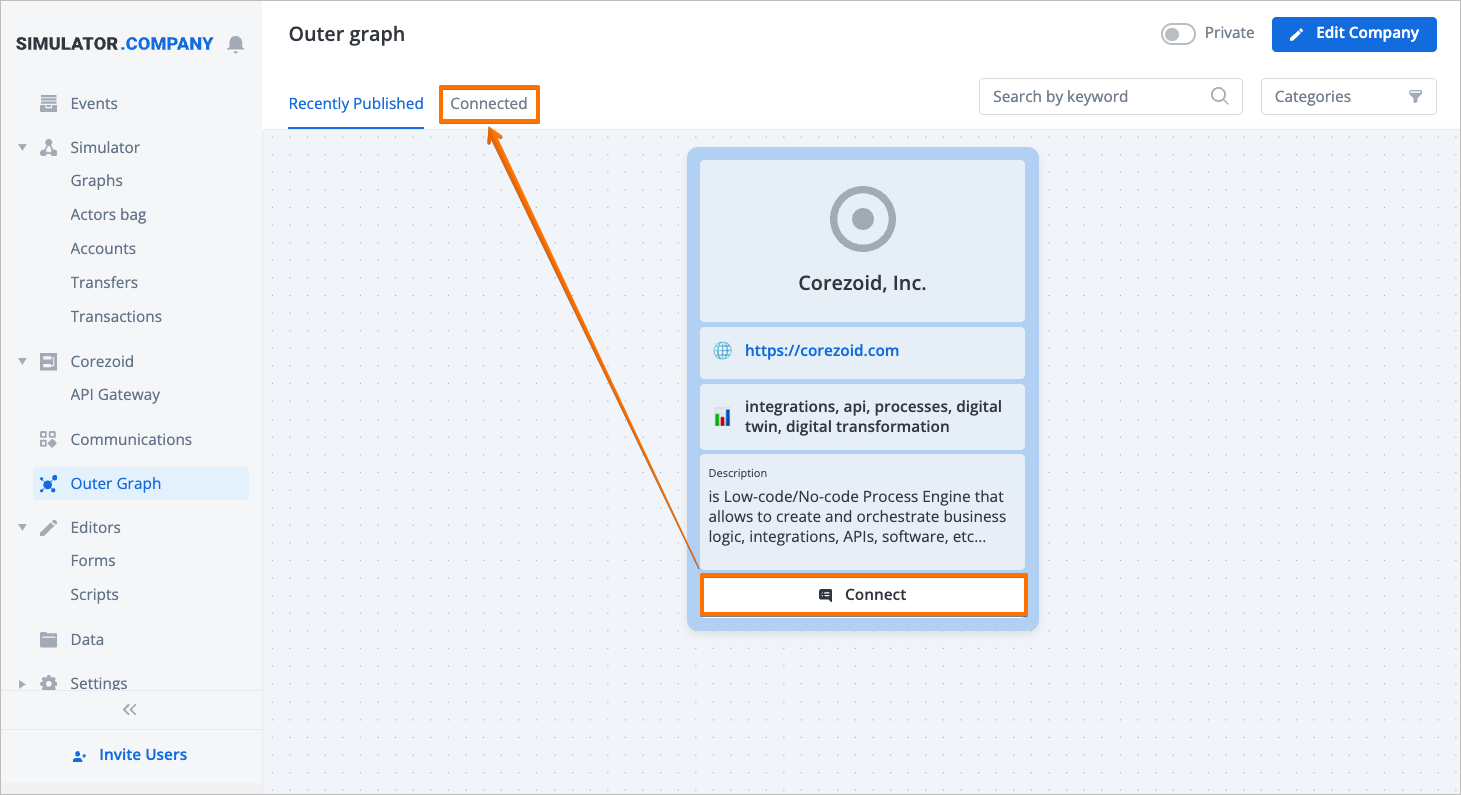Click the pencil icon in Edit Company
Image resolution: width=1461 pixels, height=795 pixels.
pos(1296,34)
